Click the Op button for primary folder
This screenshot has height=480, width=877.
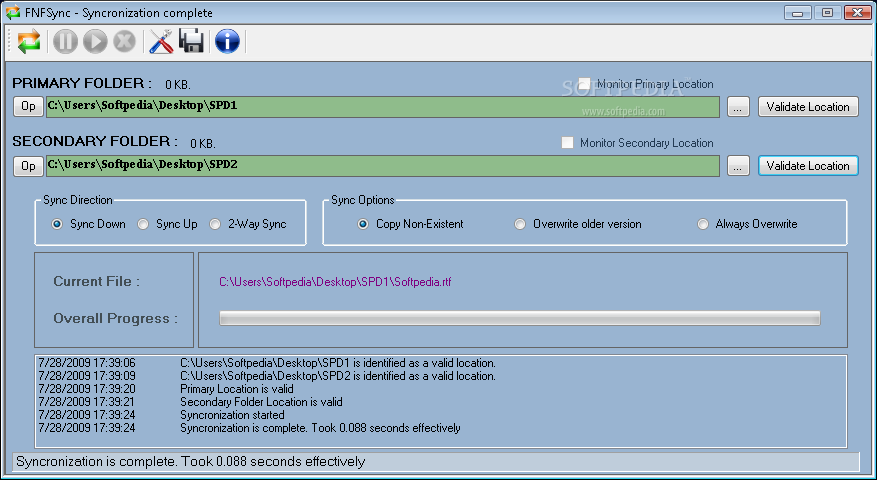point(29,106)
